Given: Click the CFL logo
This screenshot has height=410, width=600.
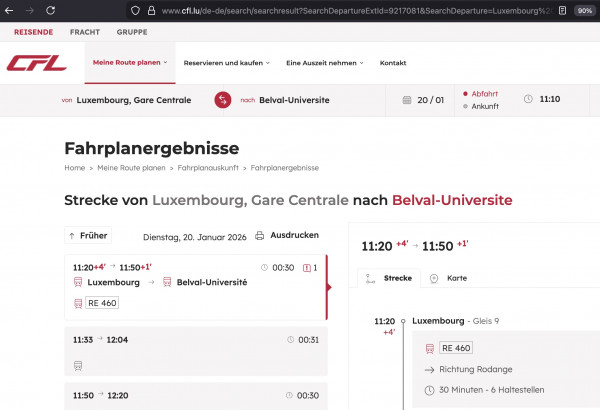Looking at the screenshot, I should pyautogui.click(x=36, y=63).
